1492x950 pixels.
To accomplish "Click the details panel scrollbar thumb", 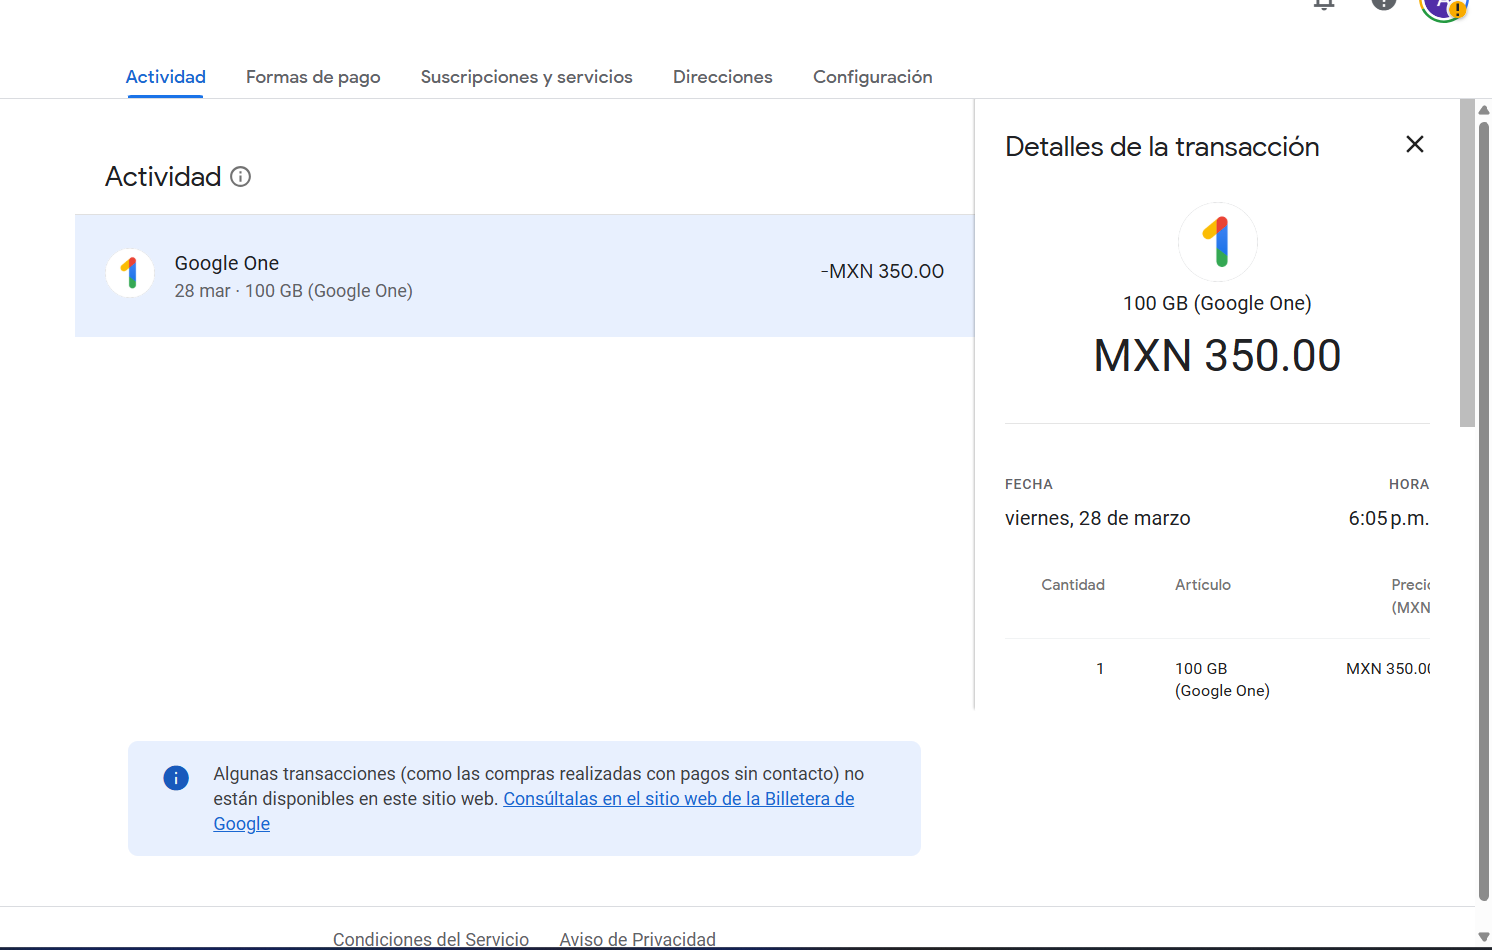I will point(1467,263).
